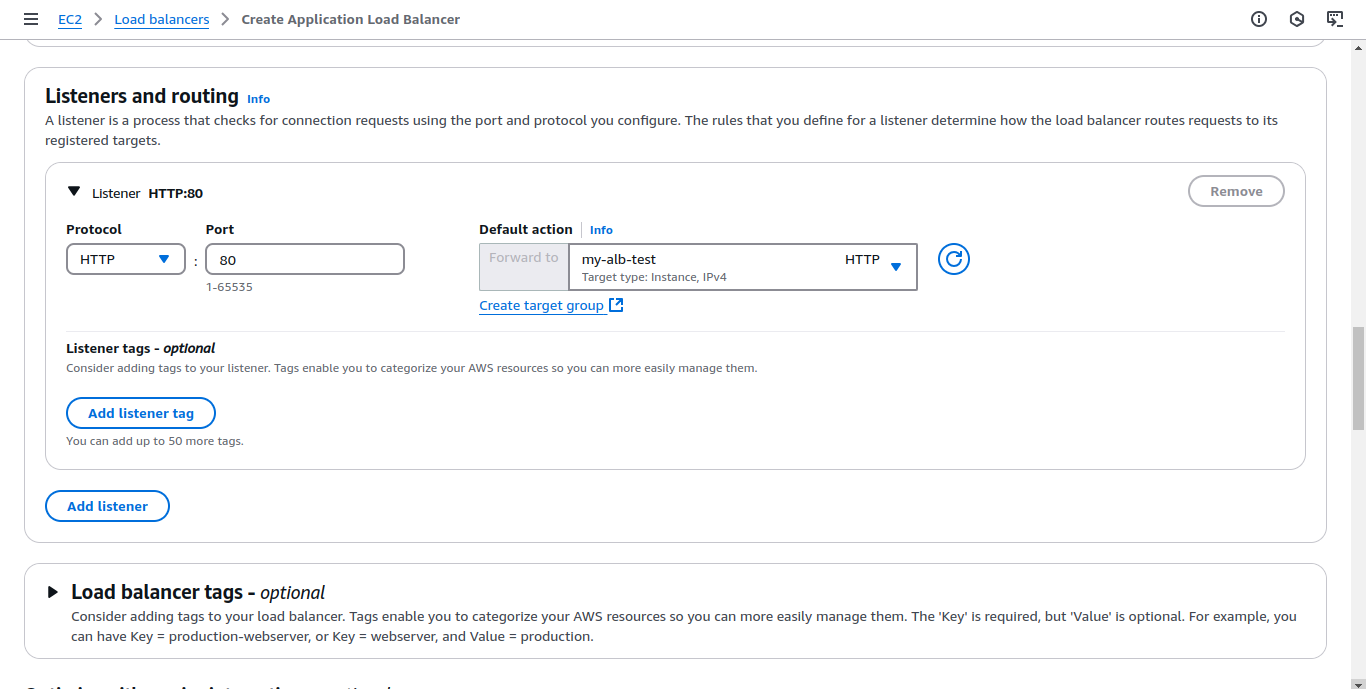Click the Remove listener button
This screenshot has width=1366, height=689.
[x=1236, y=191]
